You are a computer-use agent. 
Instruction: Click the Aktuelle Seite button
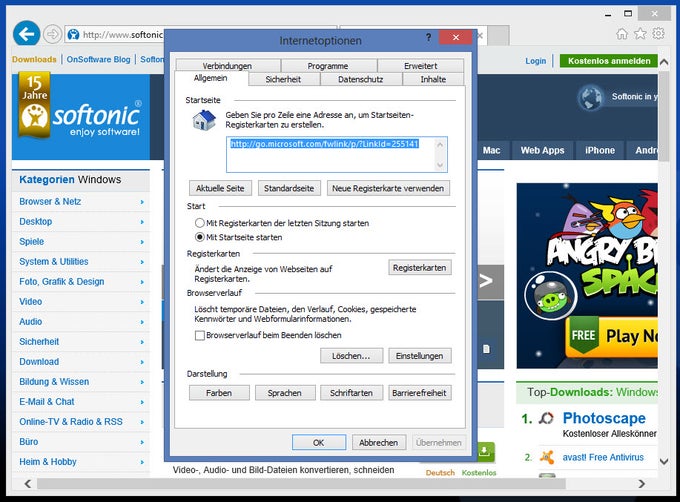click(x=220, y=189)
